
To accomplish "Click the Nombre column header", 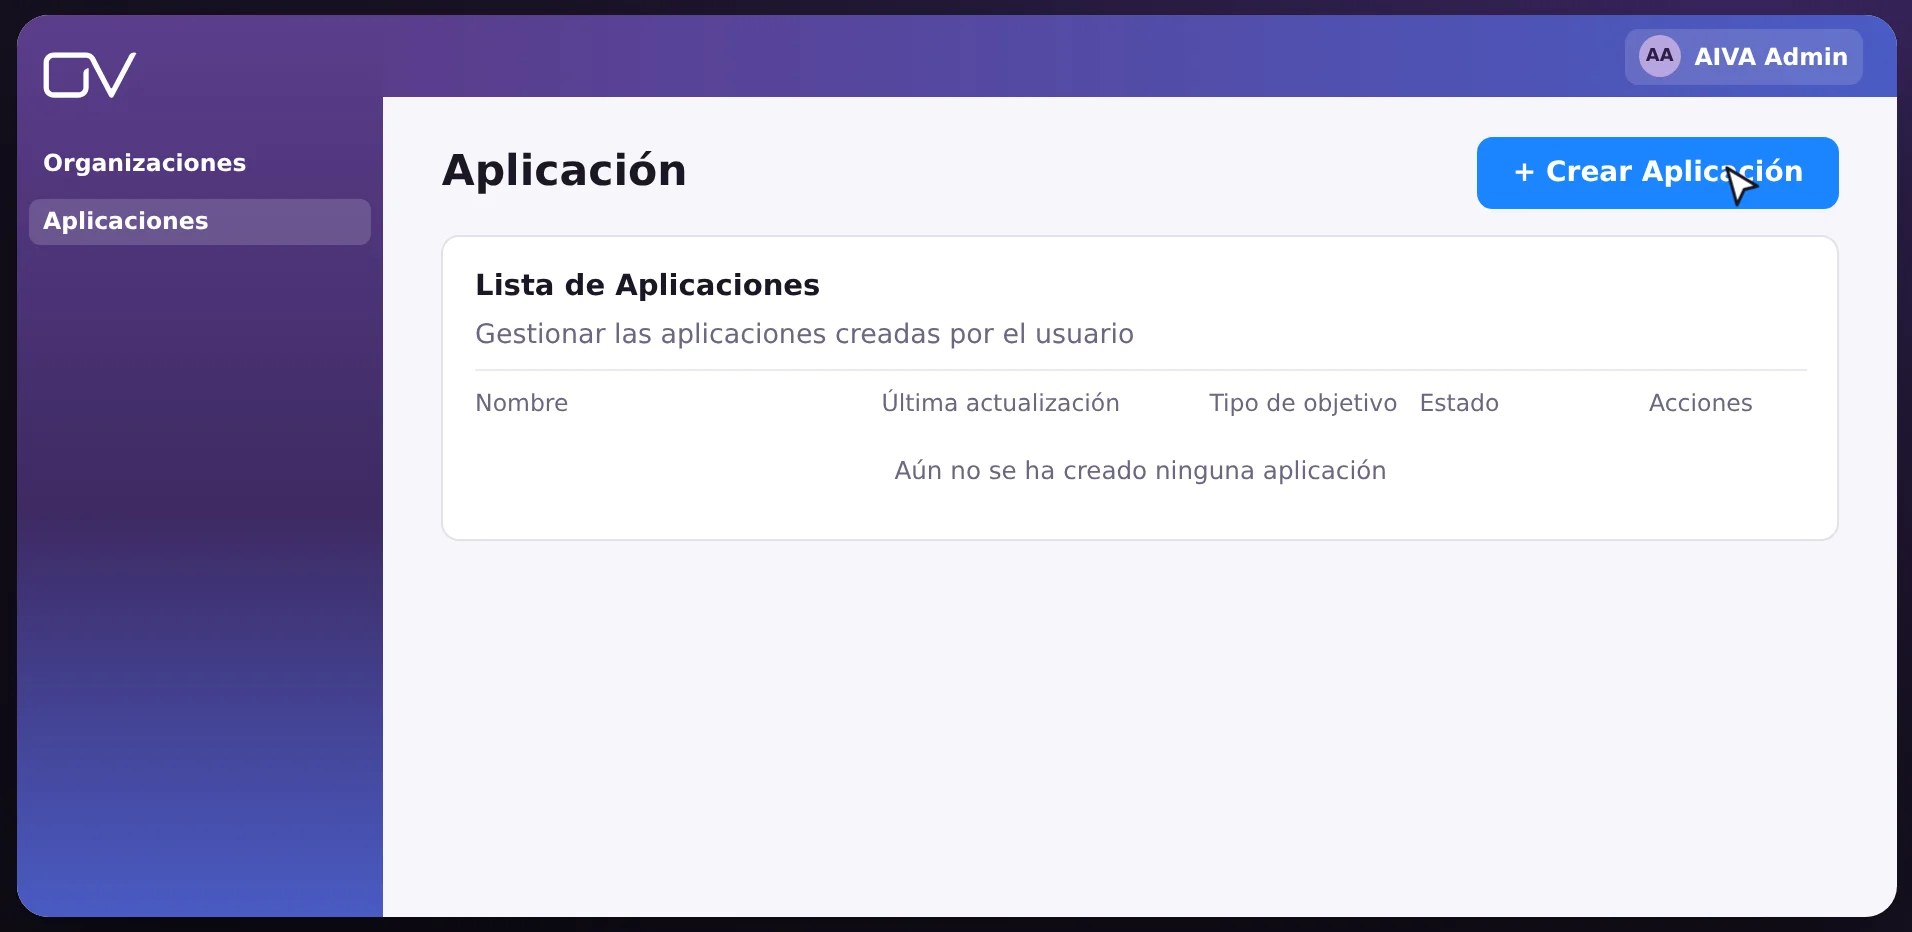I will click(x=521, y=403).
